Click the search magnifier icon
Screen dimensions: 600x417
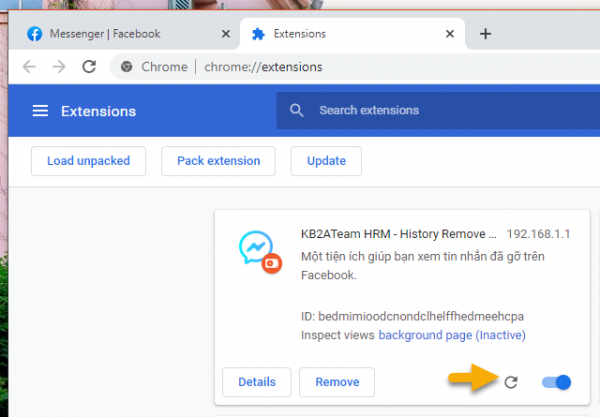(297, 111)
